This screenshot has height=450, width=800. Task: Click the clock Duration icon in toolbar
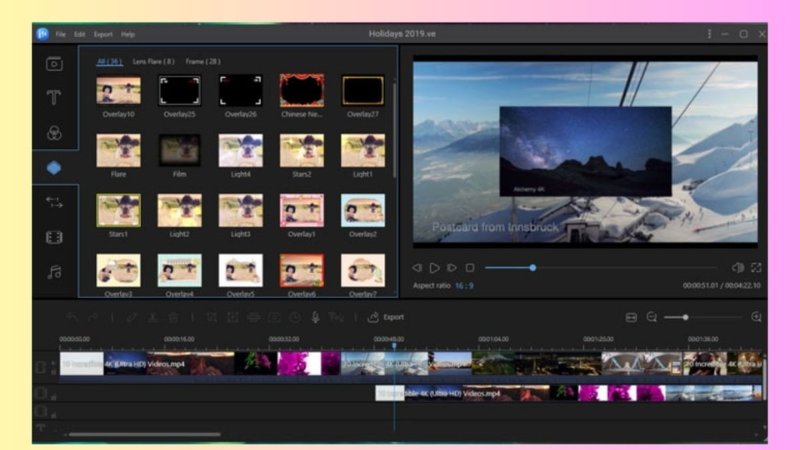(295, 317)
